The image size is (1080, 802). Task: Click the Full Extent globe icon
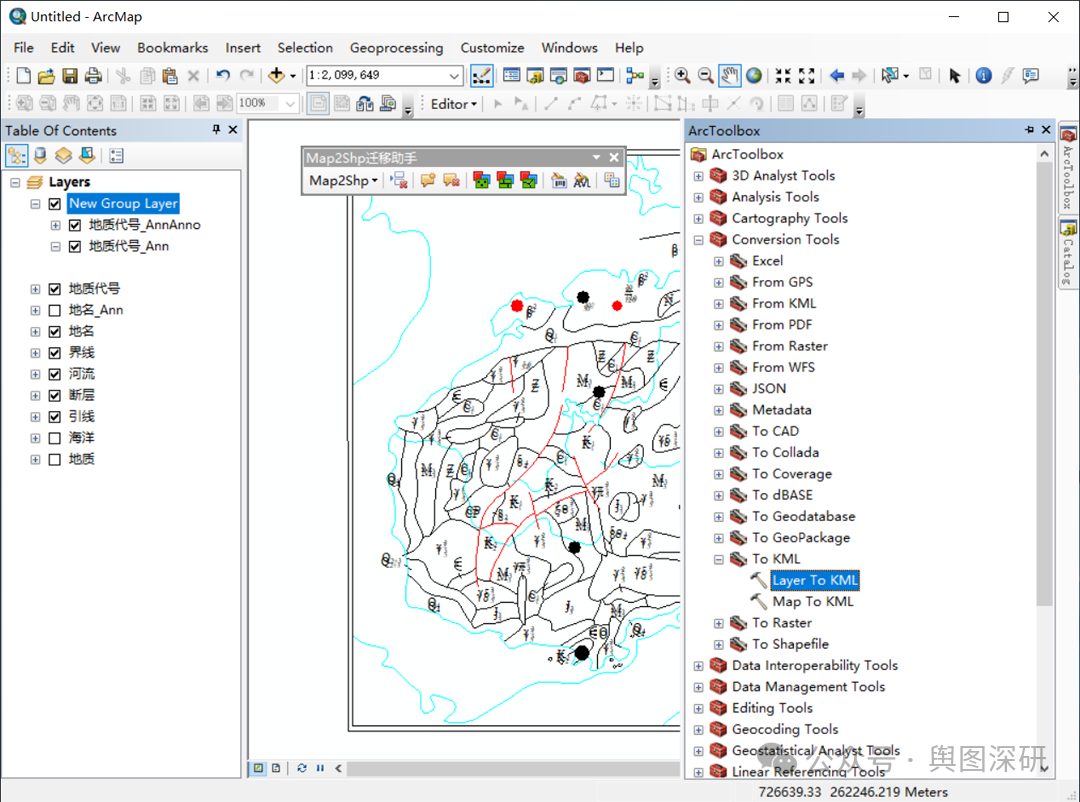point(754,75)
